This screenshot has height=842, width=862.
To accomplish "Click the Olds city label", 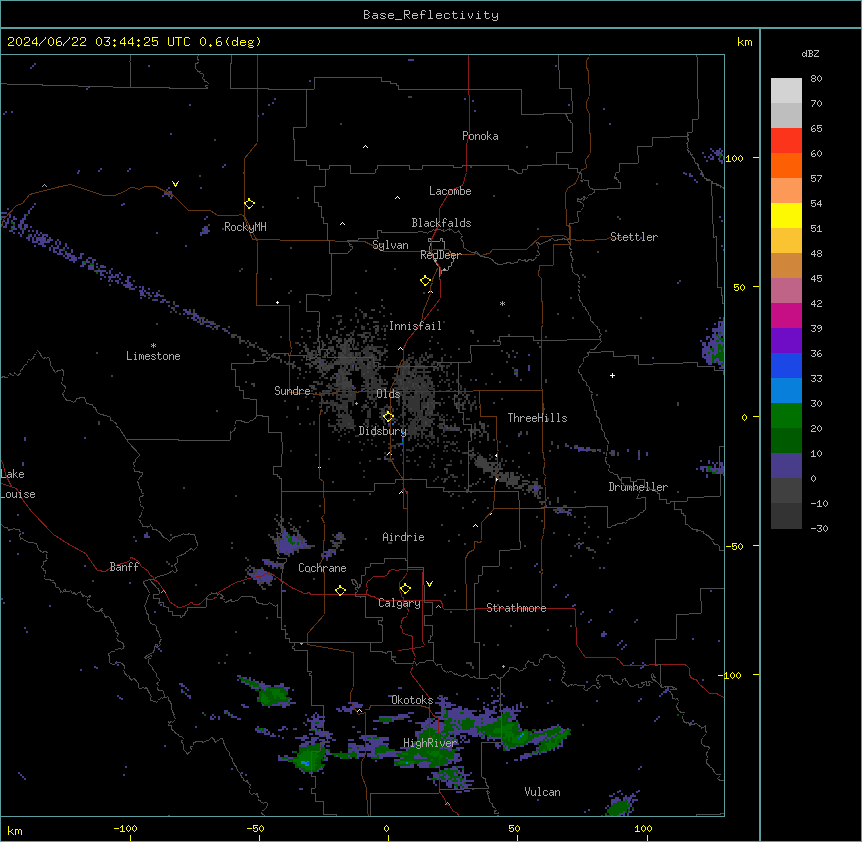I will tap(388, 394).
